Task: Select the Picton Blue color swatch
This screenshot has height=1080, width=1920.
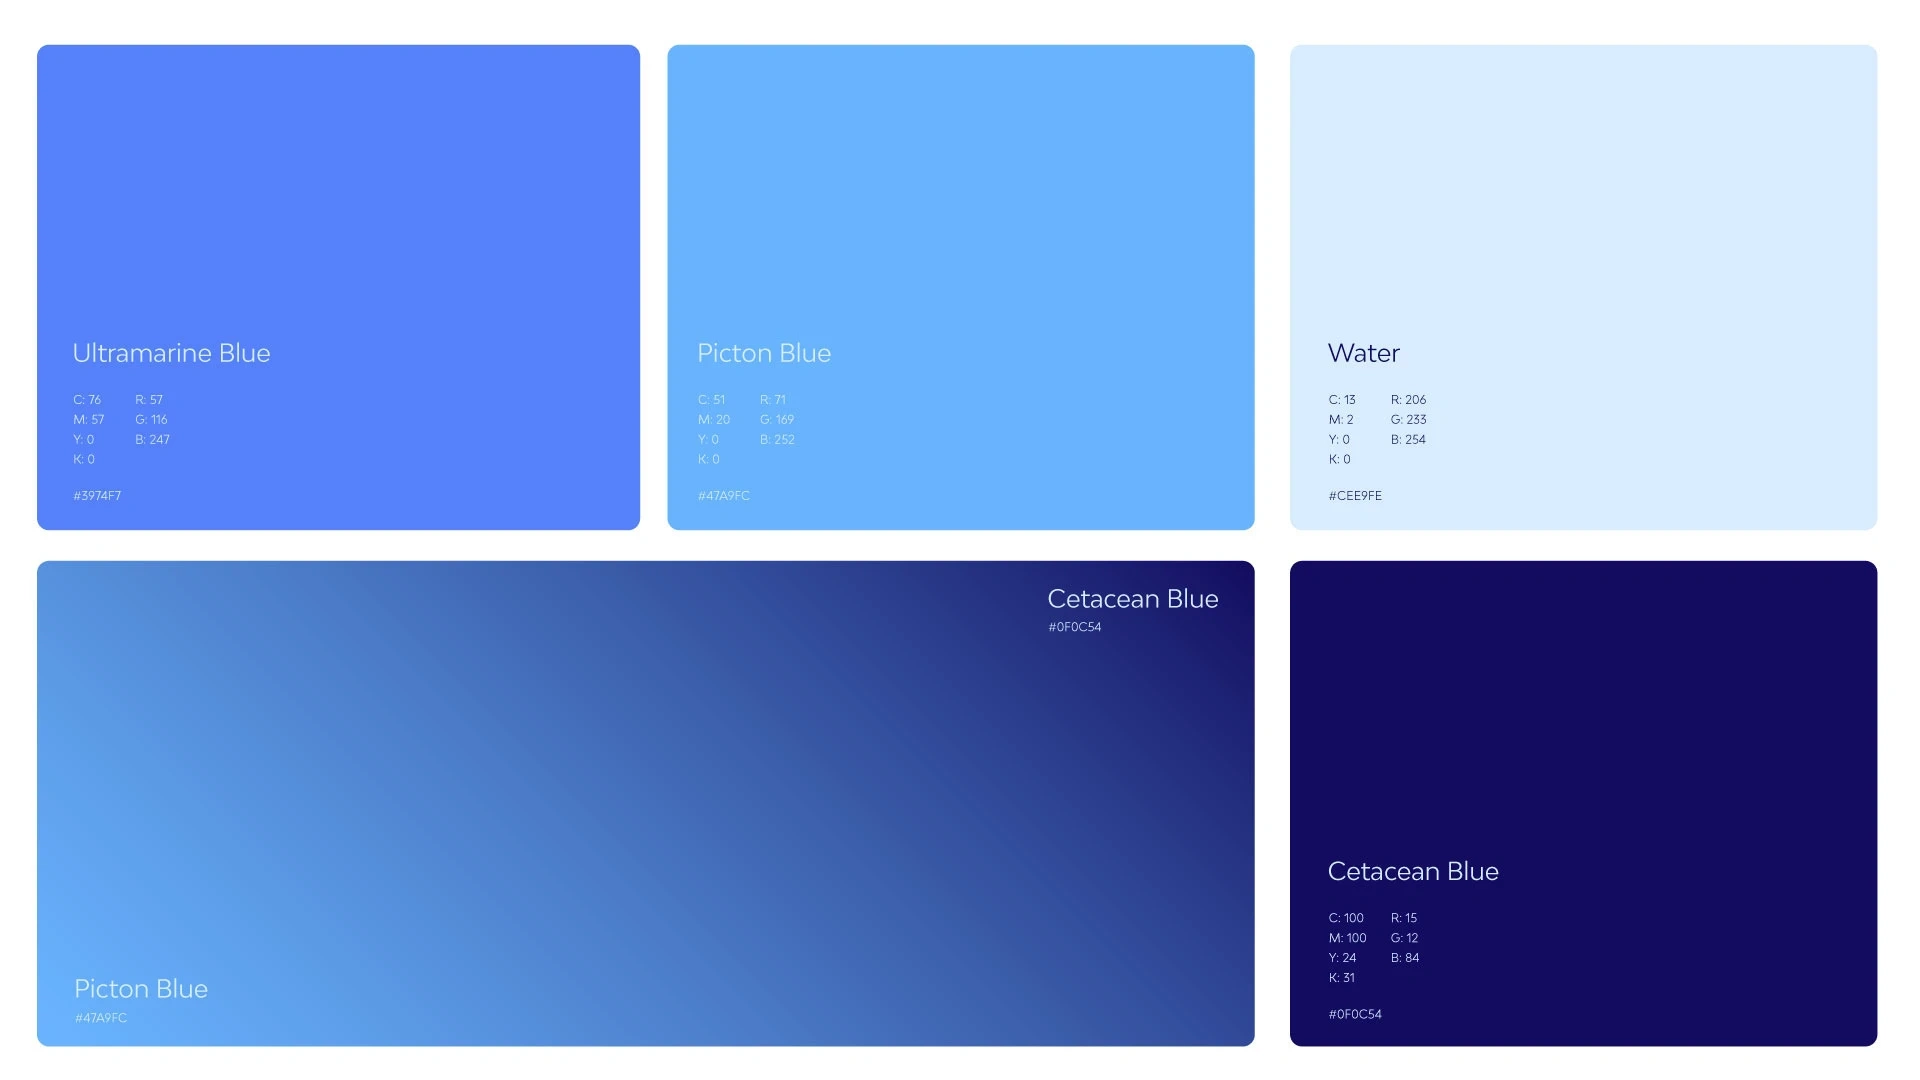Action: (960, 200)
